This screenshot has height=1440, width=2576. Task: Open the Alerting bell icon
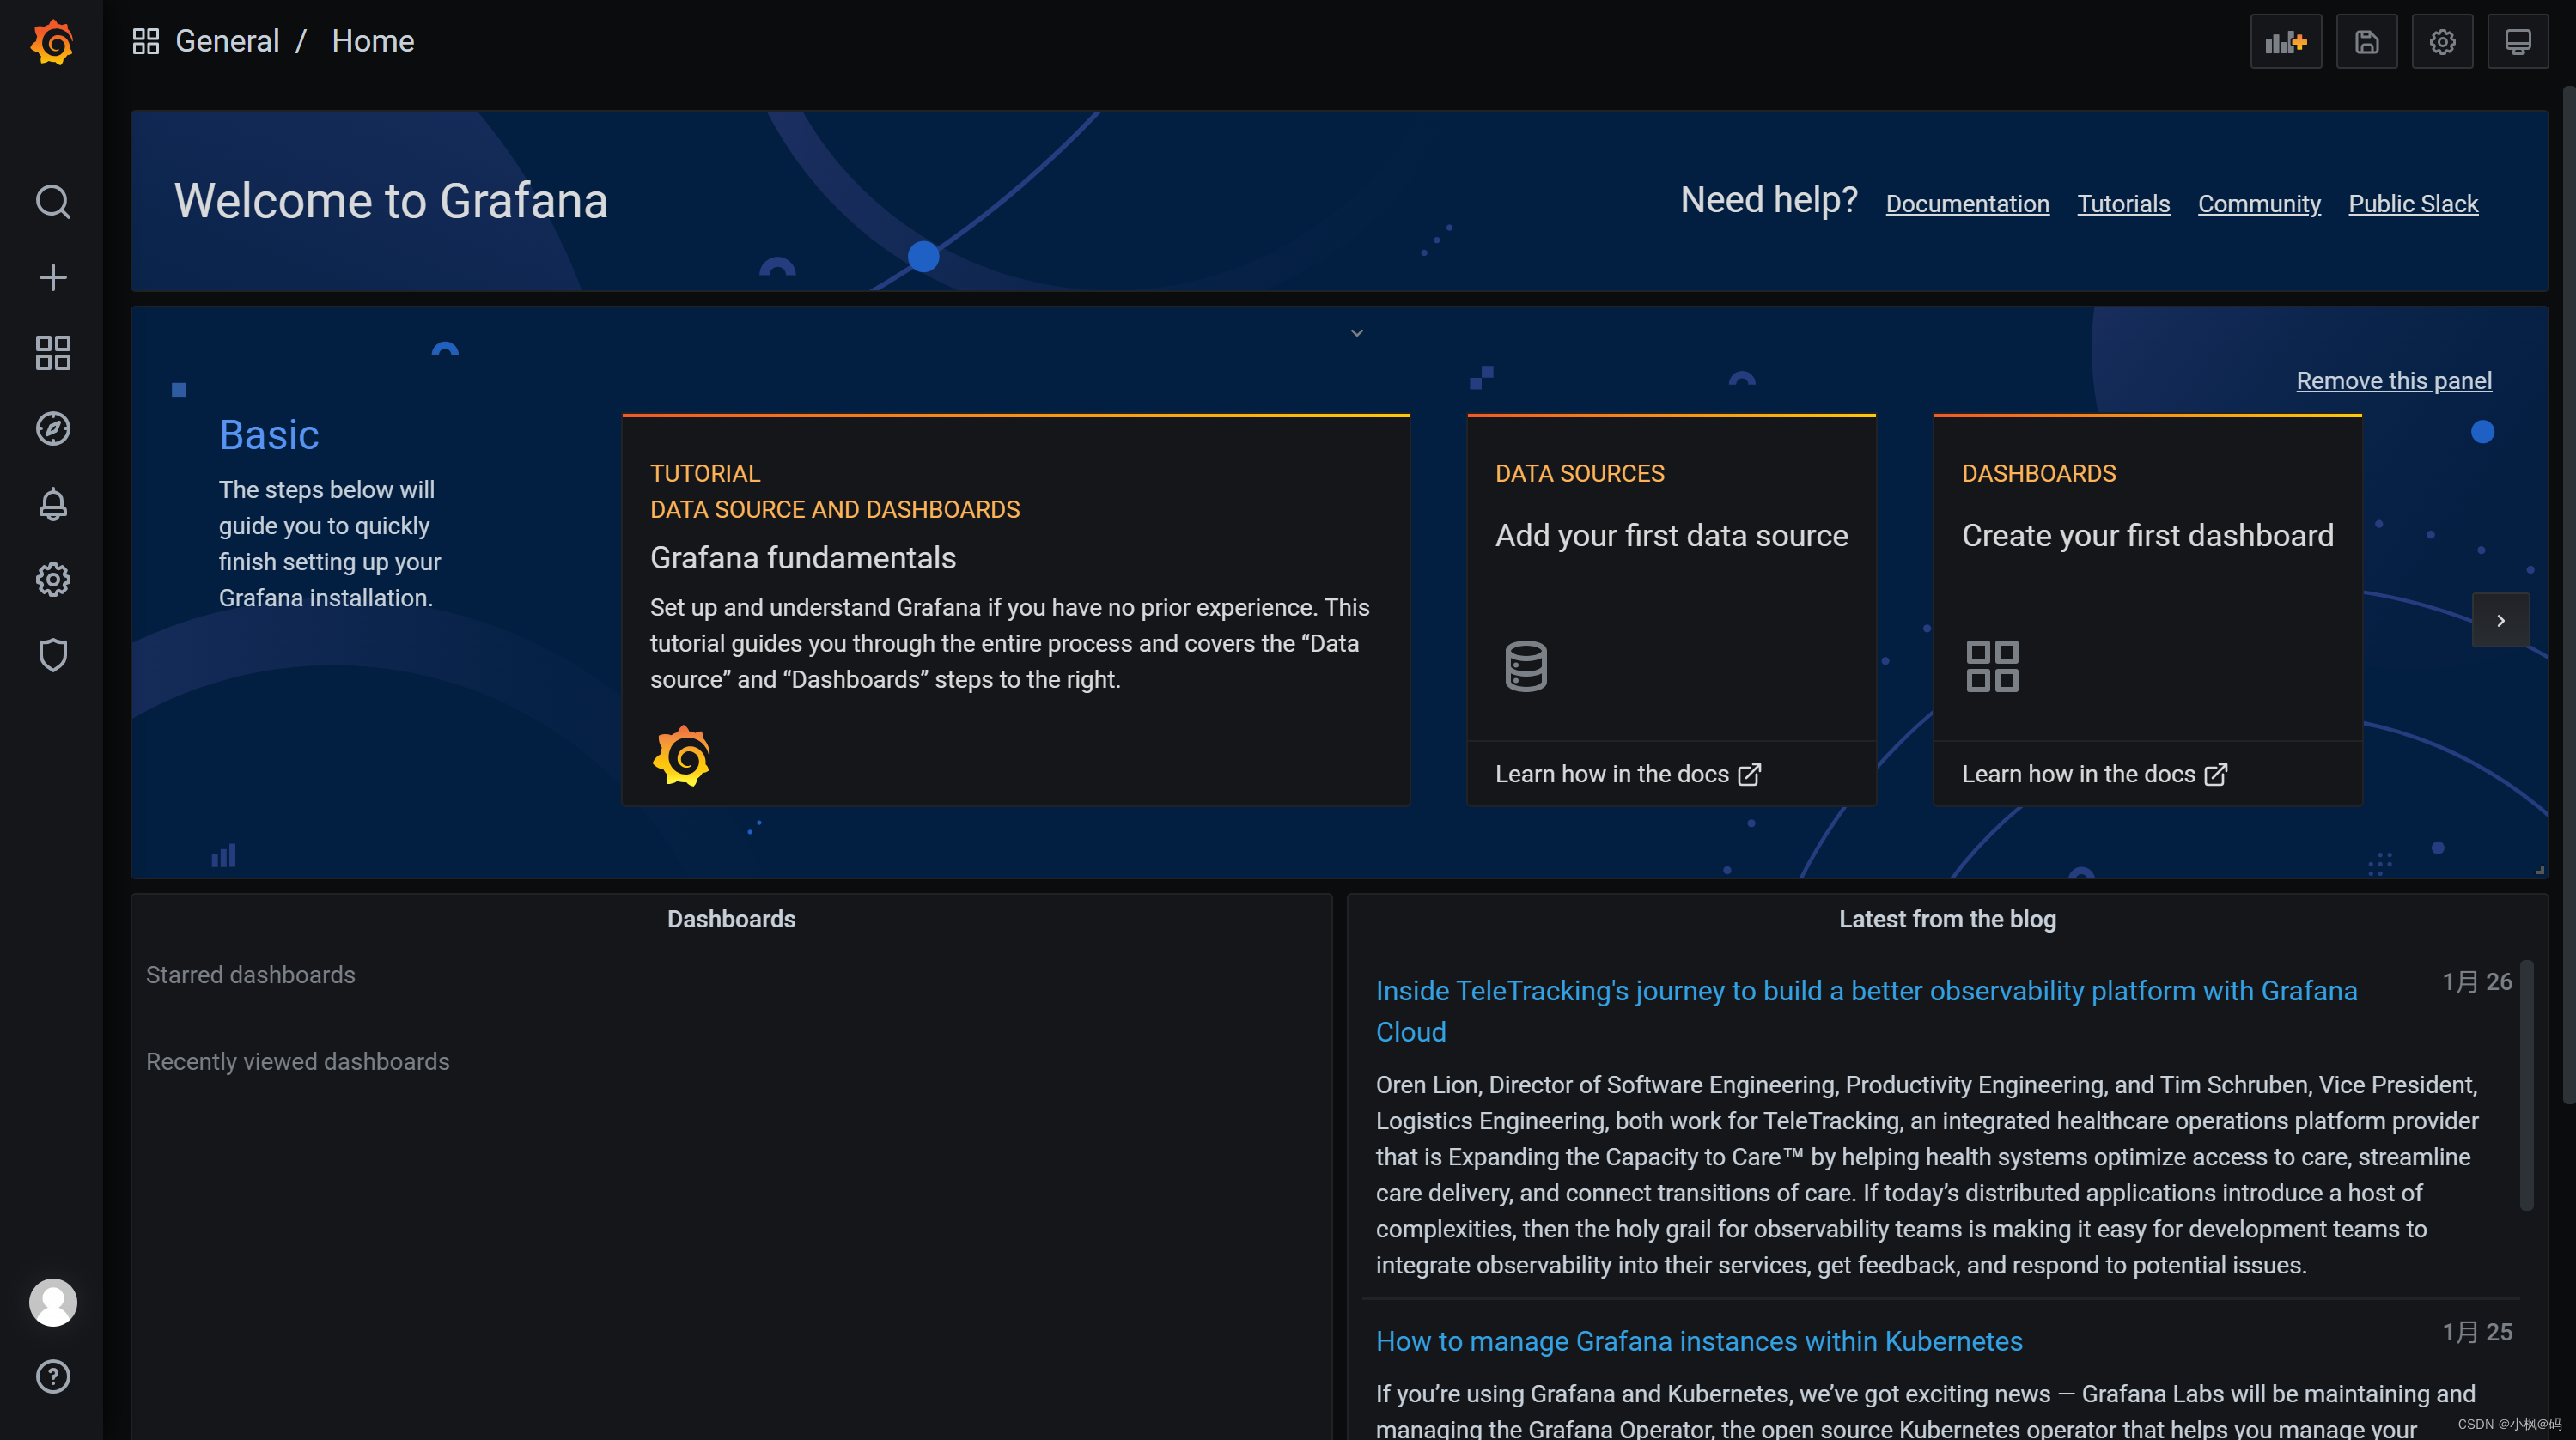coord(52,504)
